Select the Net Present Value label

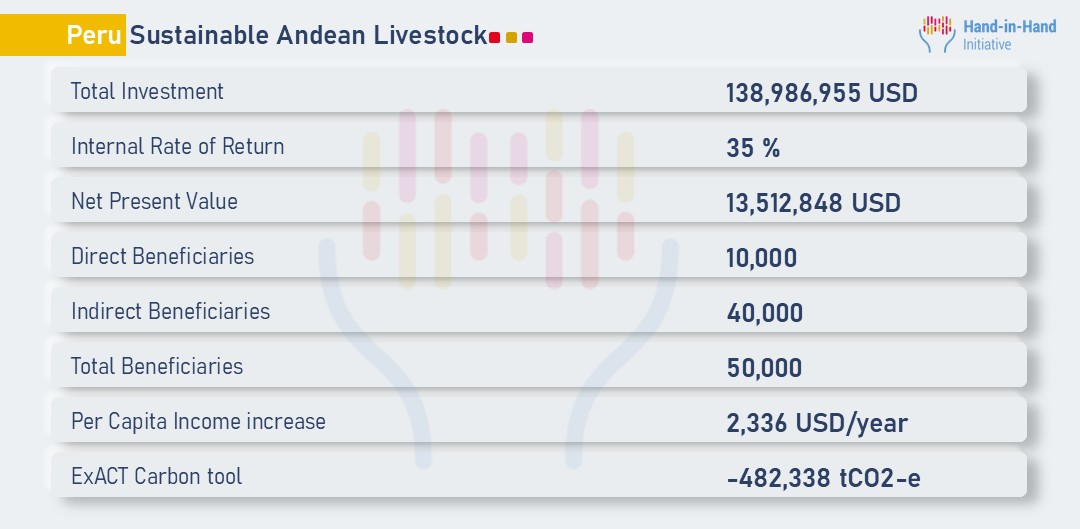click(x=154, y=202)
